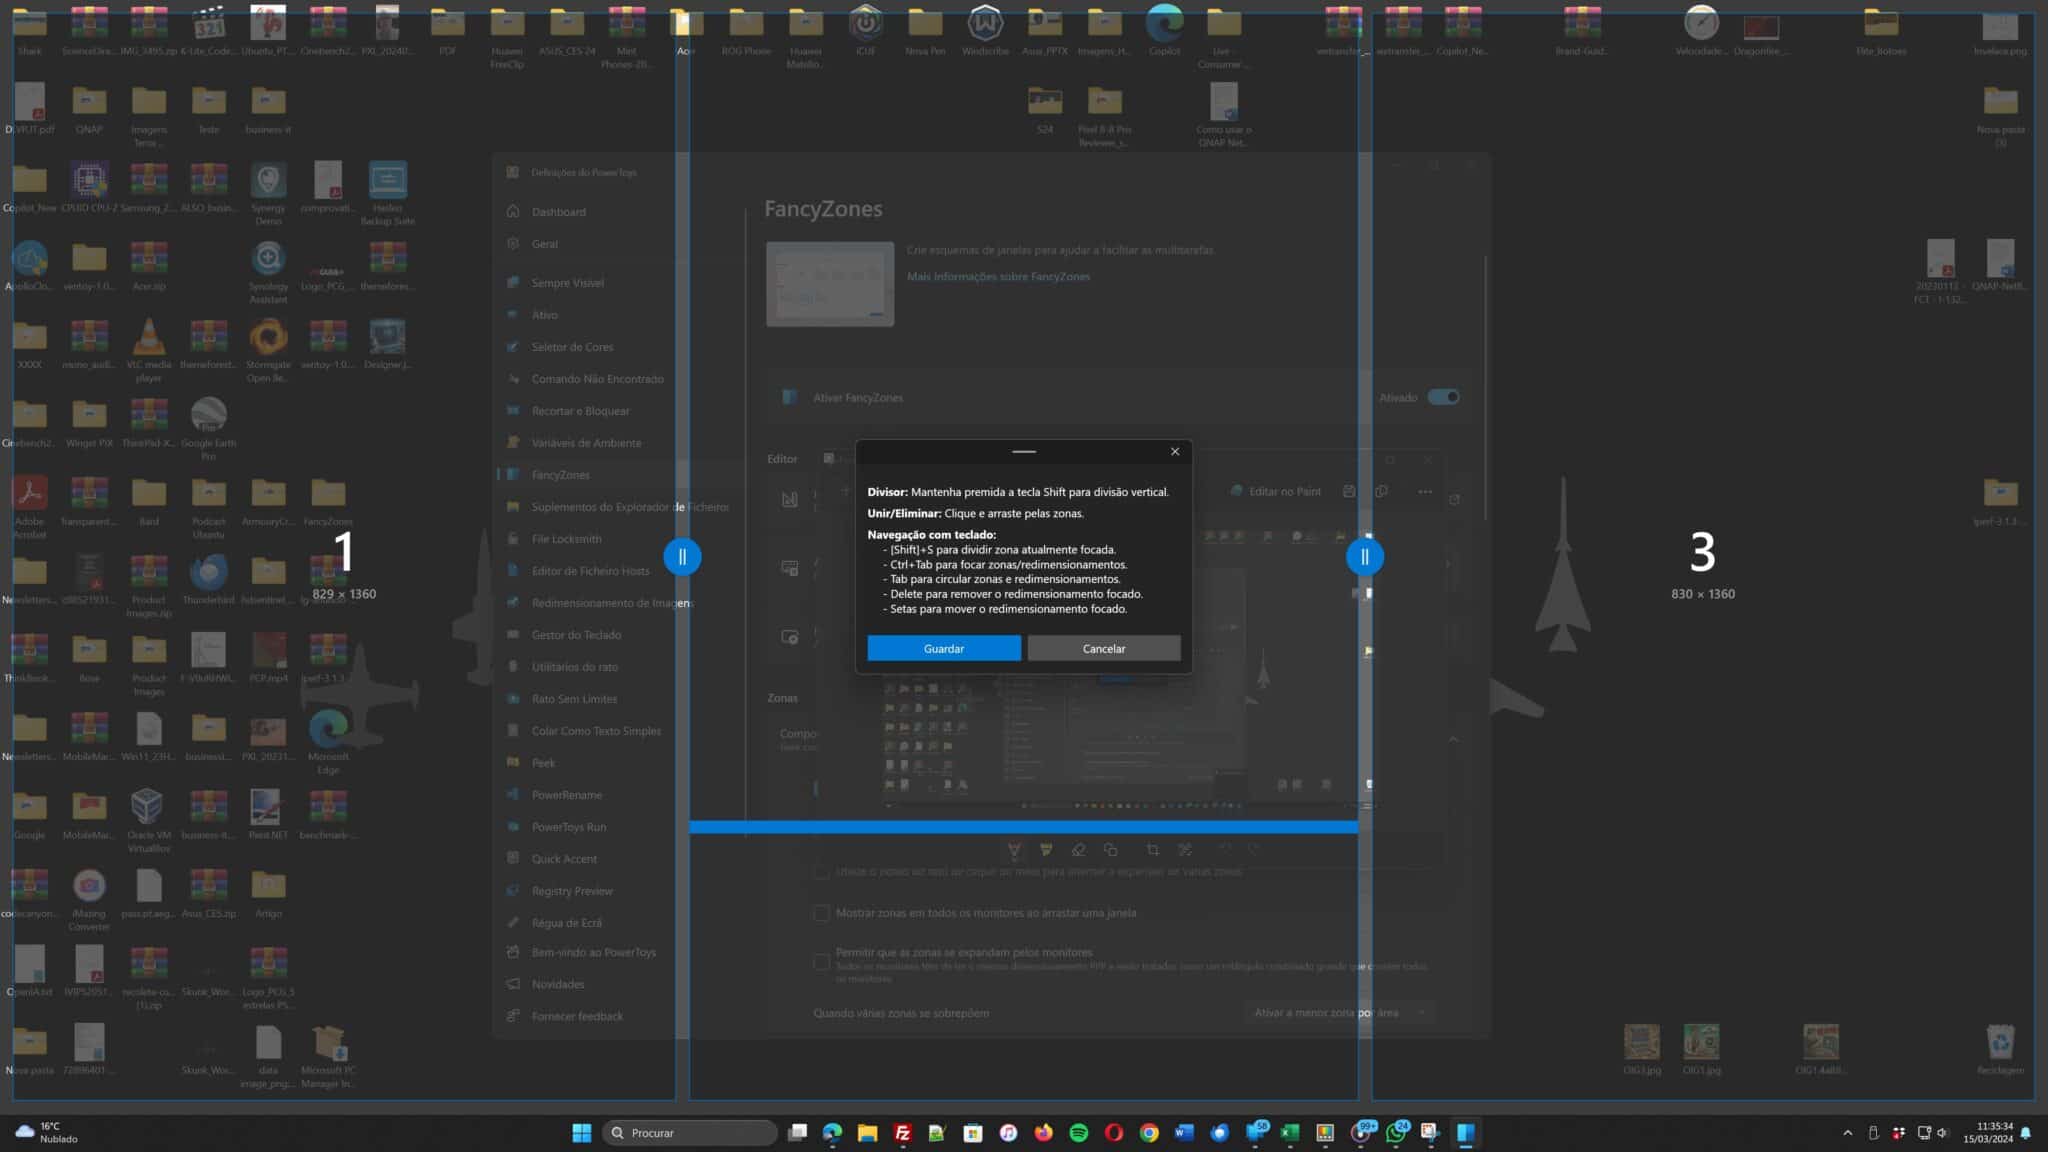Click the divider handle between zones 1 and 2
The width and height of the screenshot is (2048, 1152).
coord(682,557)
